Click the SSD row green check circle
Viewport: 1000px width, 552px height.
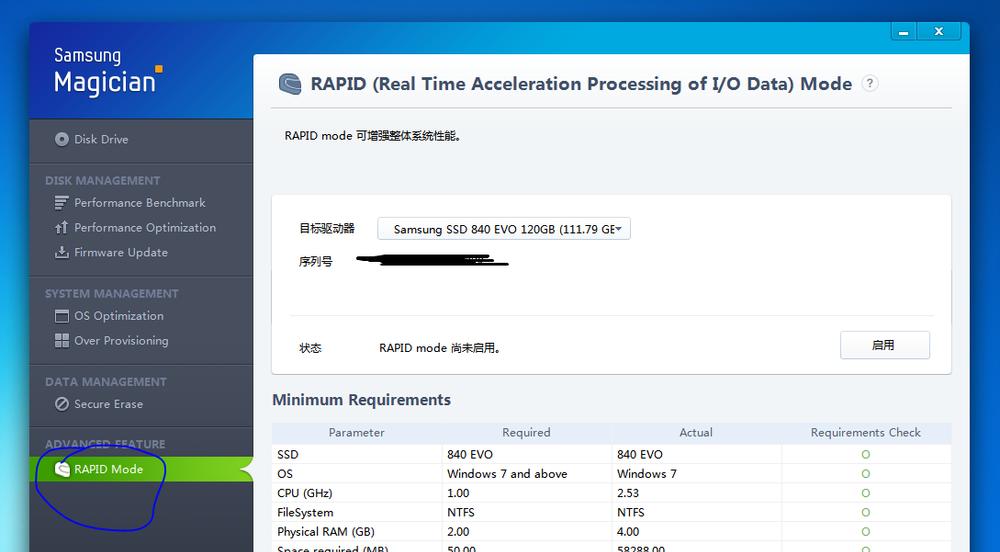(865, 454)
